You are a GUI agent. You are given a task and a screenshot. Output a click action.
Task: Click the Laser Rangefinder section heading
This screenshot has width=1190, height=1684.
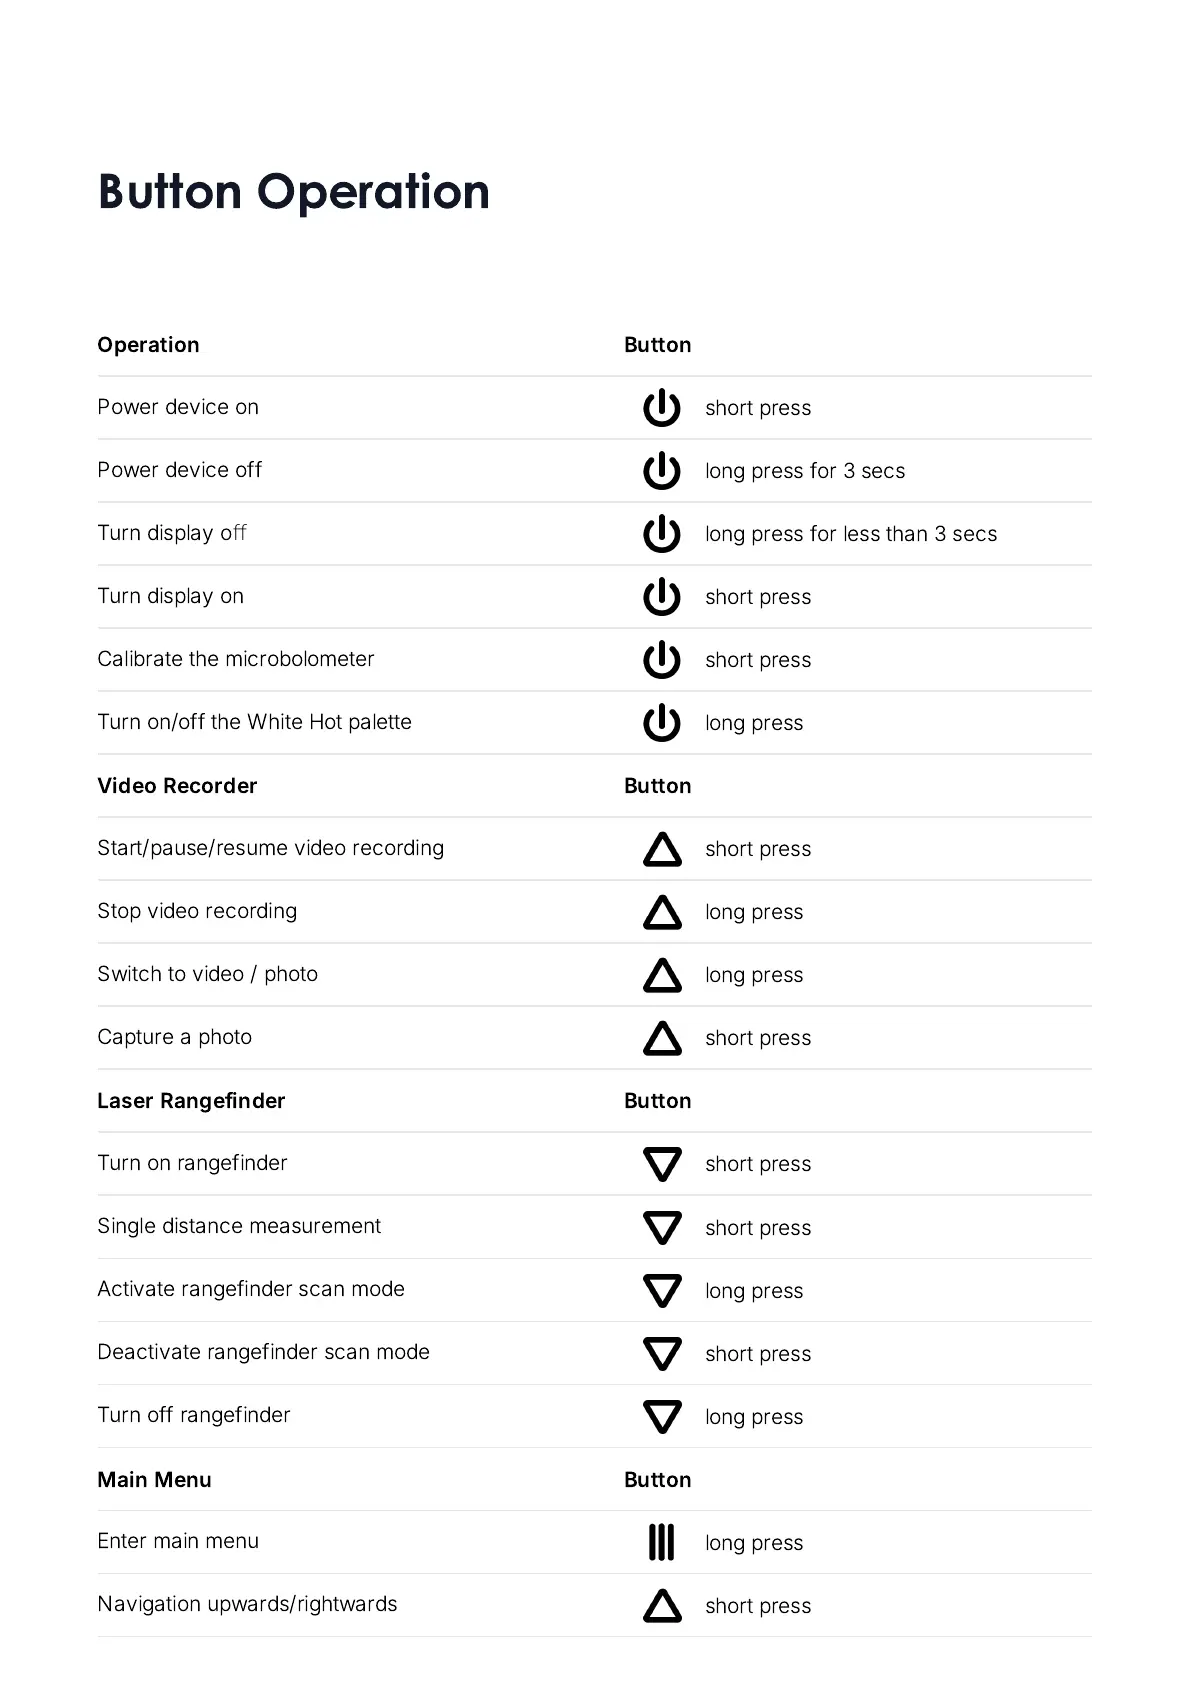tap(191, 1101)
